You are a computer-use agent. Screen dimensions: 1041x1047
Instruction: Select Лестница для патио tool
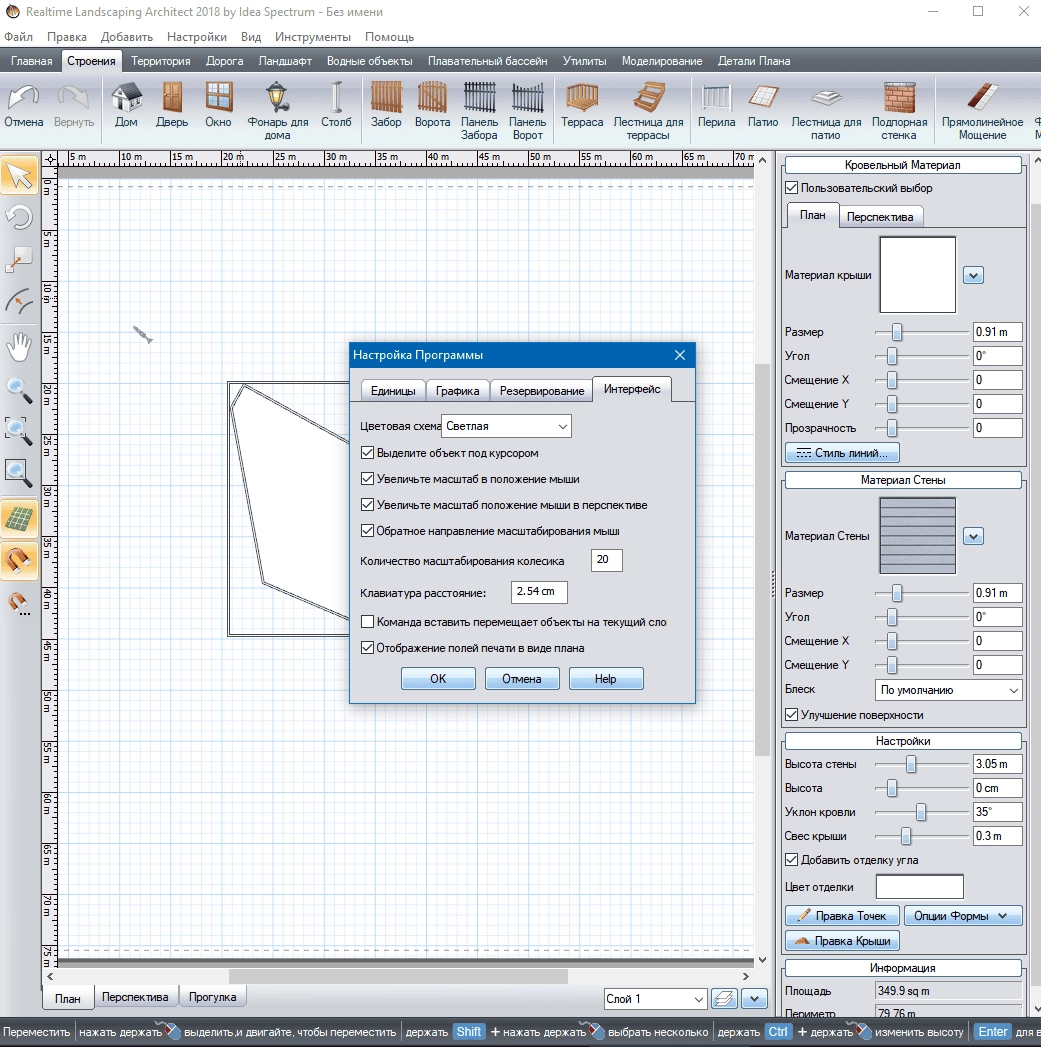pos(826,110)
